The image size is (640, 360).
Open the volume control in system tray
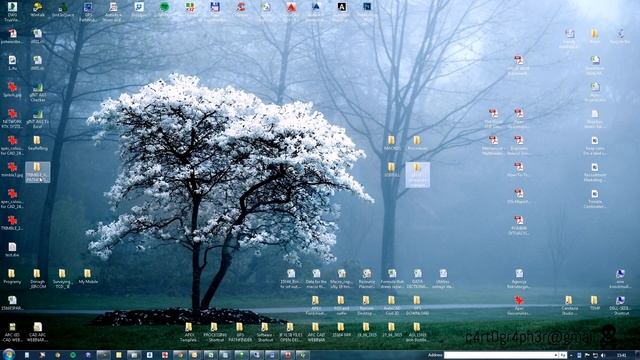click(603, 356)
